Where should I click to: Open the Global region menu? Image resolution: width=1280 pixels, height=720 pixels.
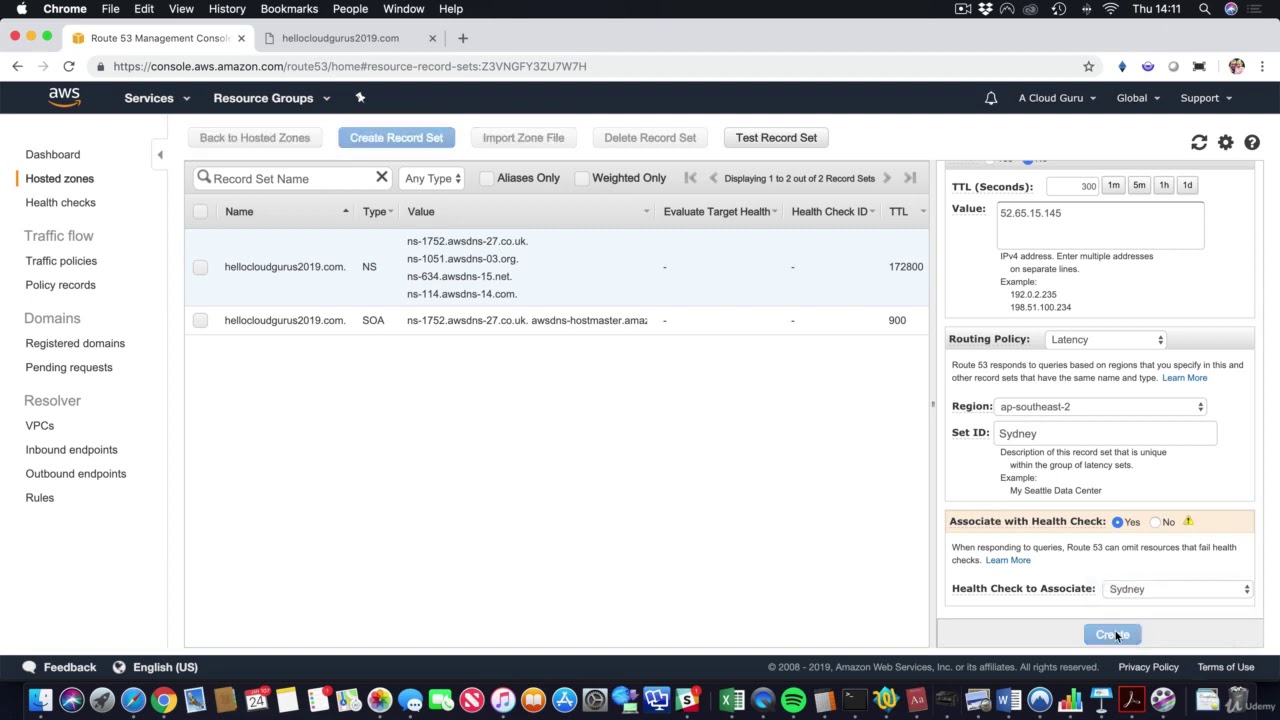(1138, 98)
